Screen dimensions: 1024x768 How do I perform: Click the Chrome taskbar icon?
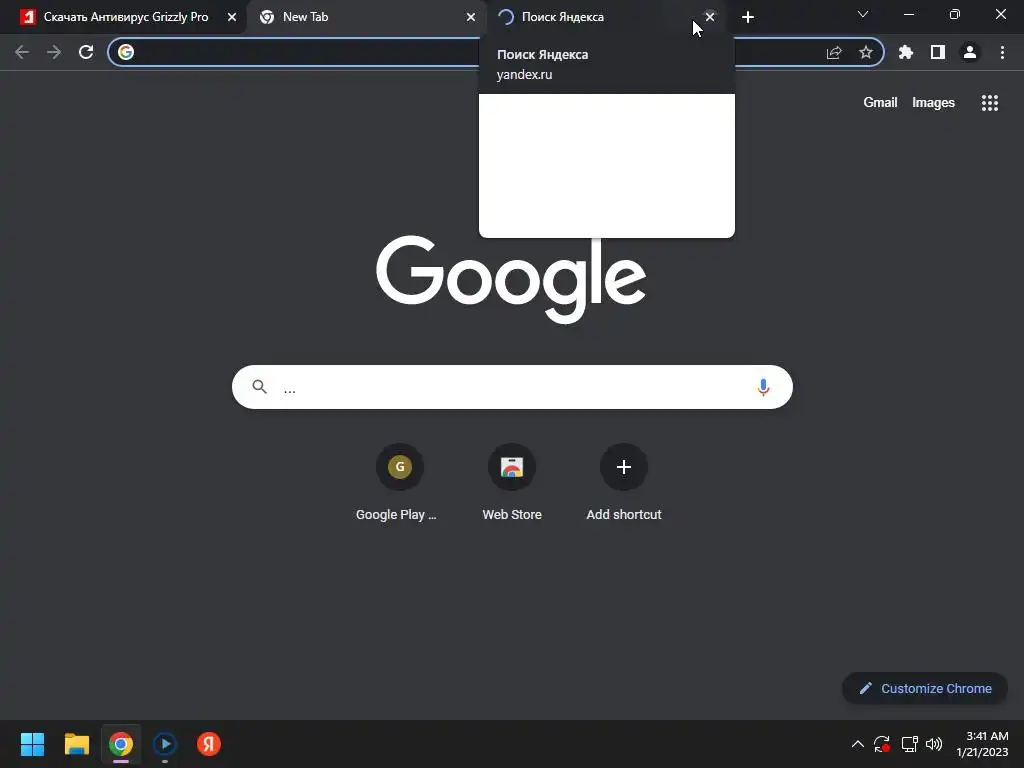[x=121, y=744]
